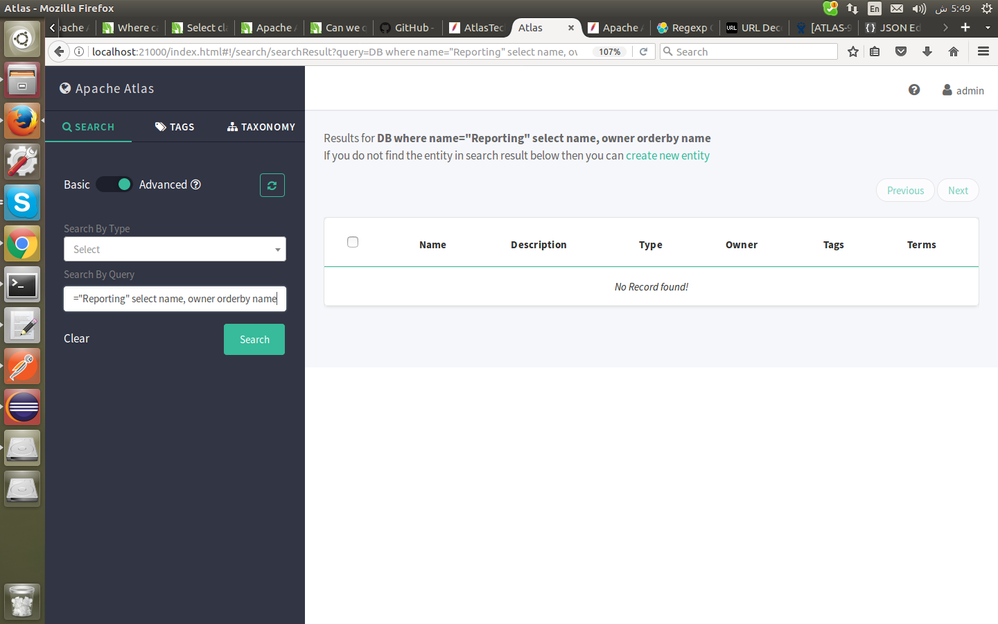Go to Previous results page
The width and height of the screenshot is (998, 624).
905,190
